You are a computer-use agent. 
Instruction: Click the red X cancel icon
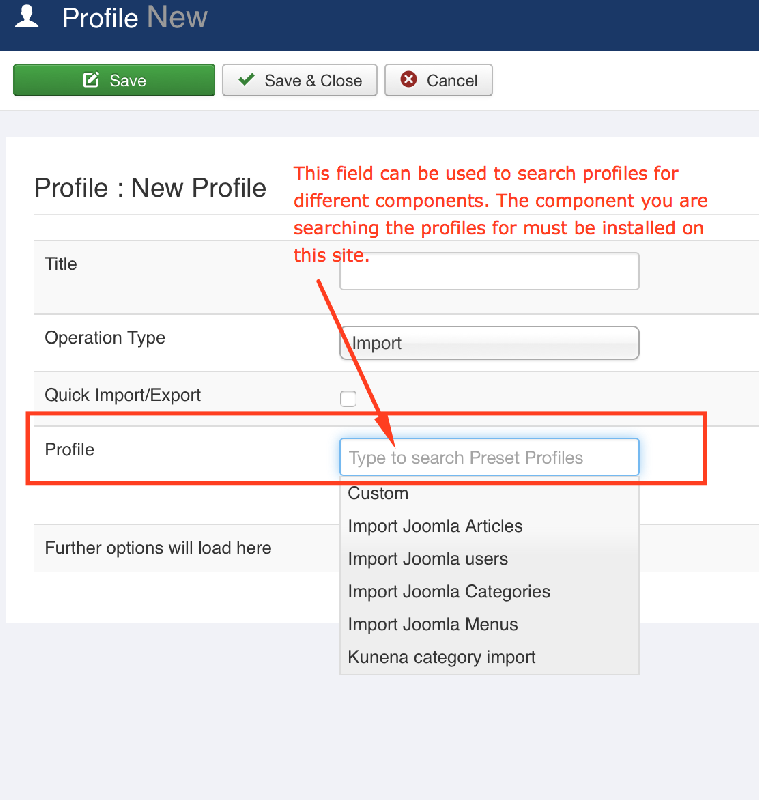tap(409, 80)
